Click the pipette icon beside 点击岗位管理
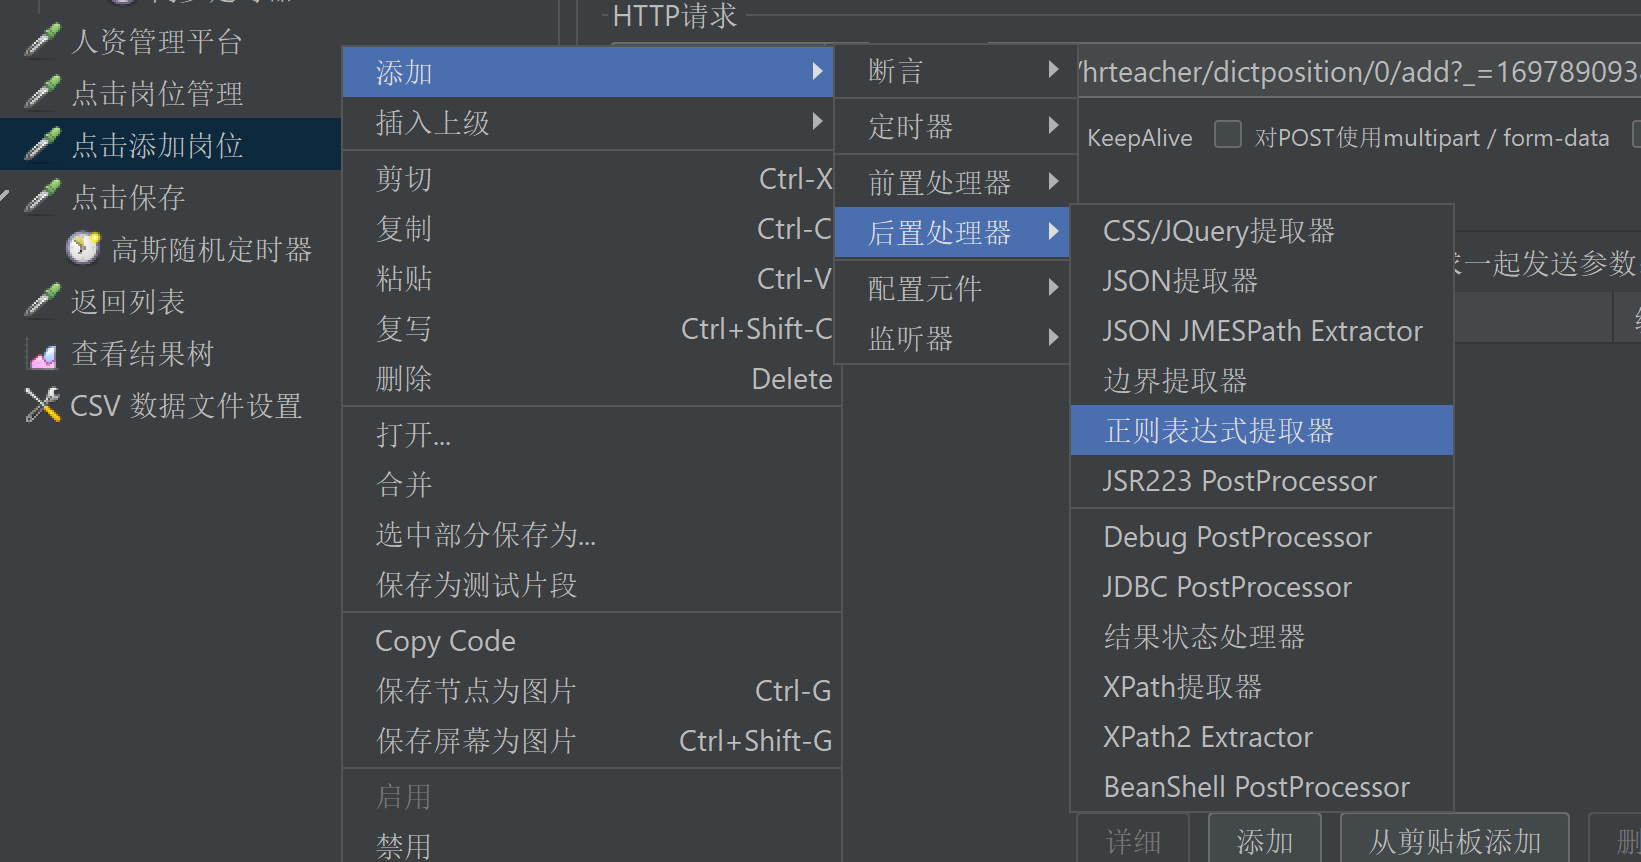Screen dimensions: 1641x862 42,93
